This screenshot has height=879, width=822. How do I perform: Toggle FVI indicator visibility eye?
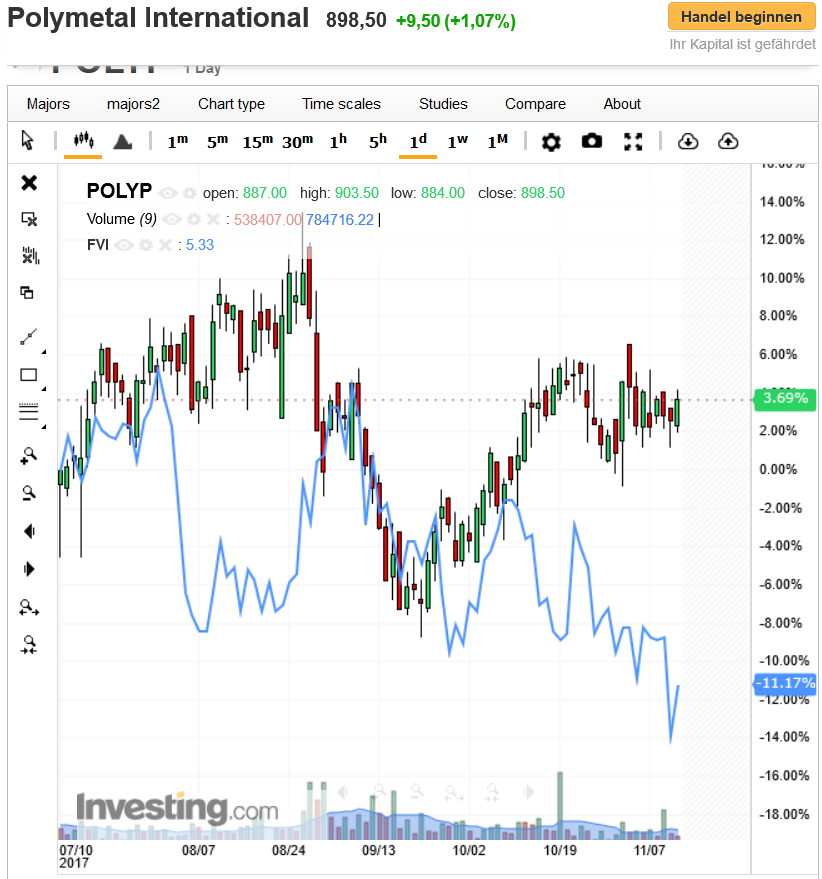[x=124, y=245]
